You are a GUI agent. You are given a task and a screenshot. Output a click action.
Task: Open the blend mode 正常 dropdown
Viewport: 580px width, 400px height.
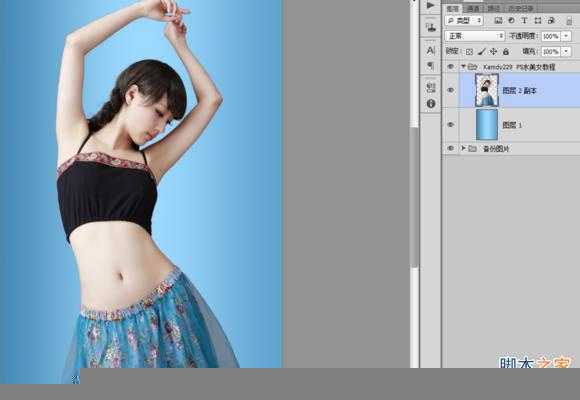coord(475,36)
